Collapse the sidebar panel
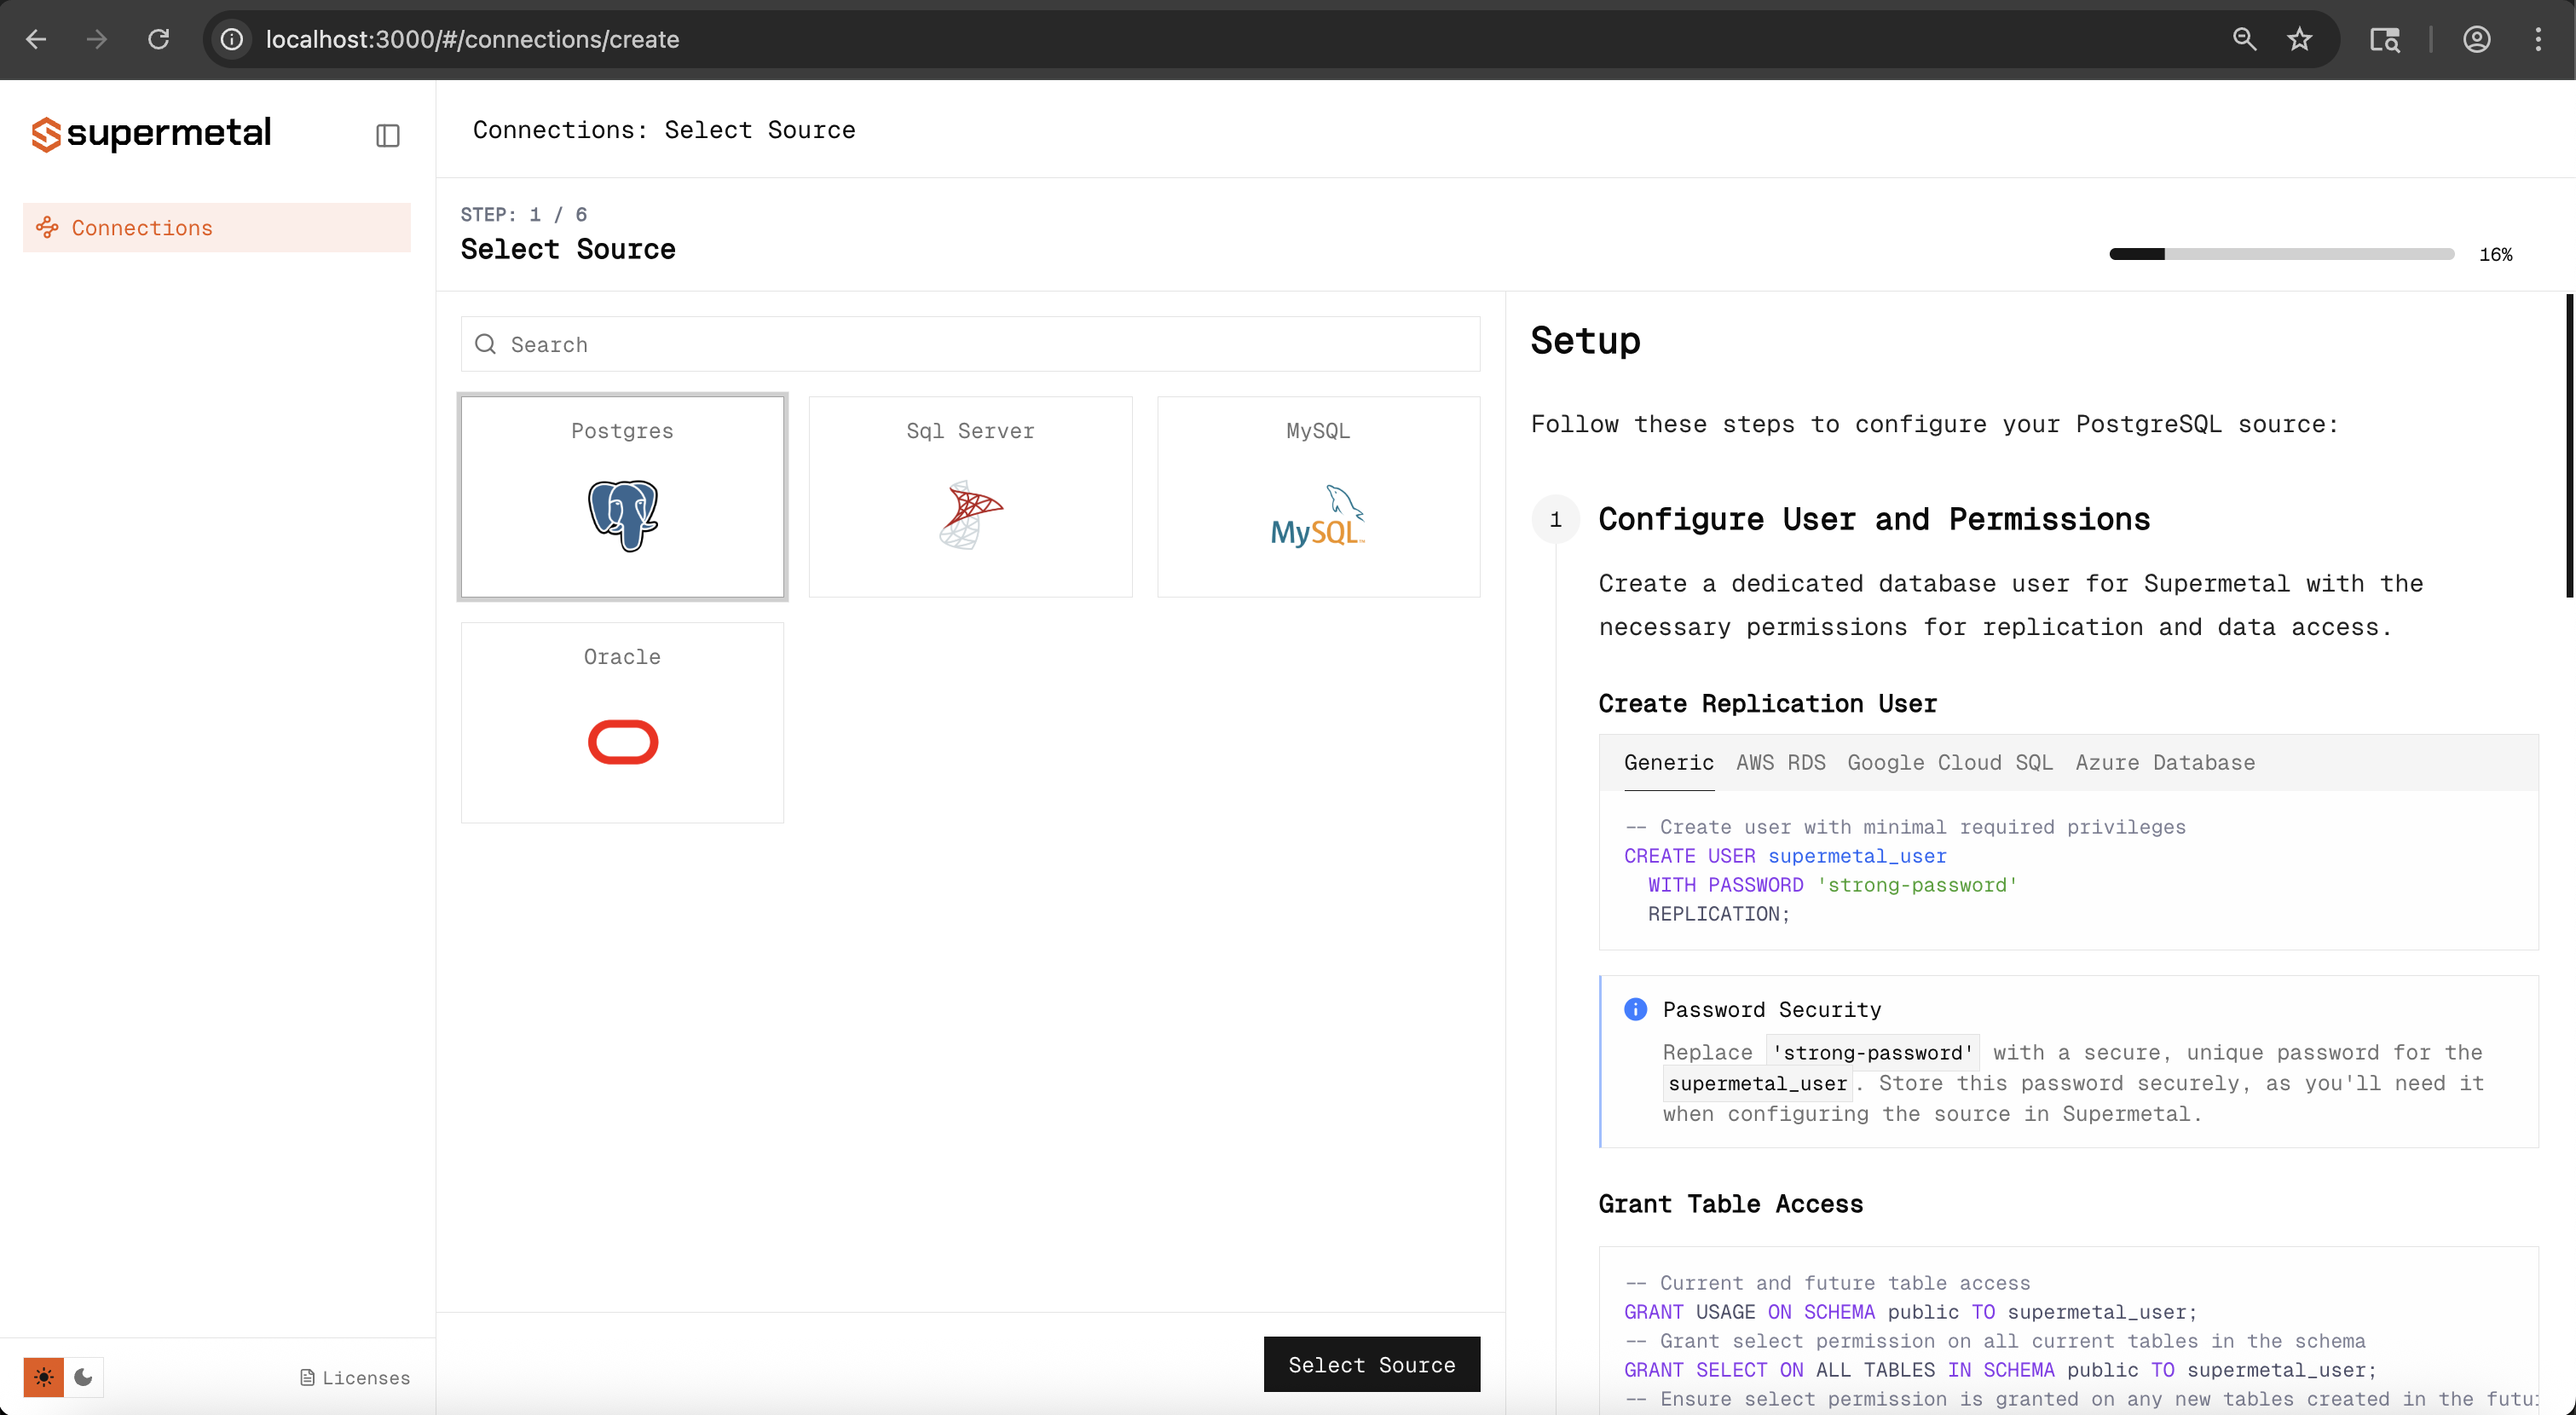Viewport: 2576px width, 1415px height. click(387, 135)
